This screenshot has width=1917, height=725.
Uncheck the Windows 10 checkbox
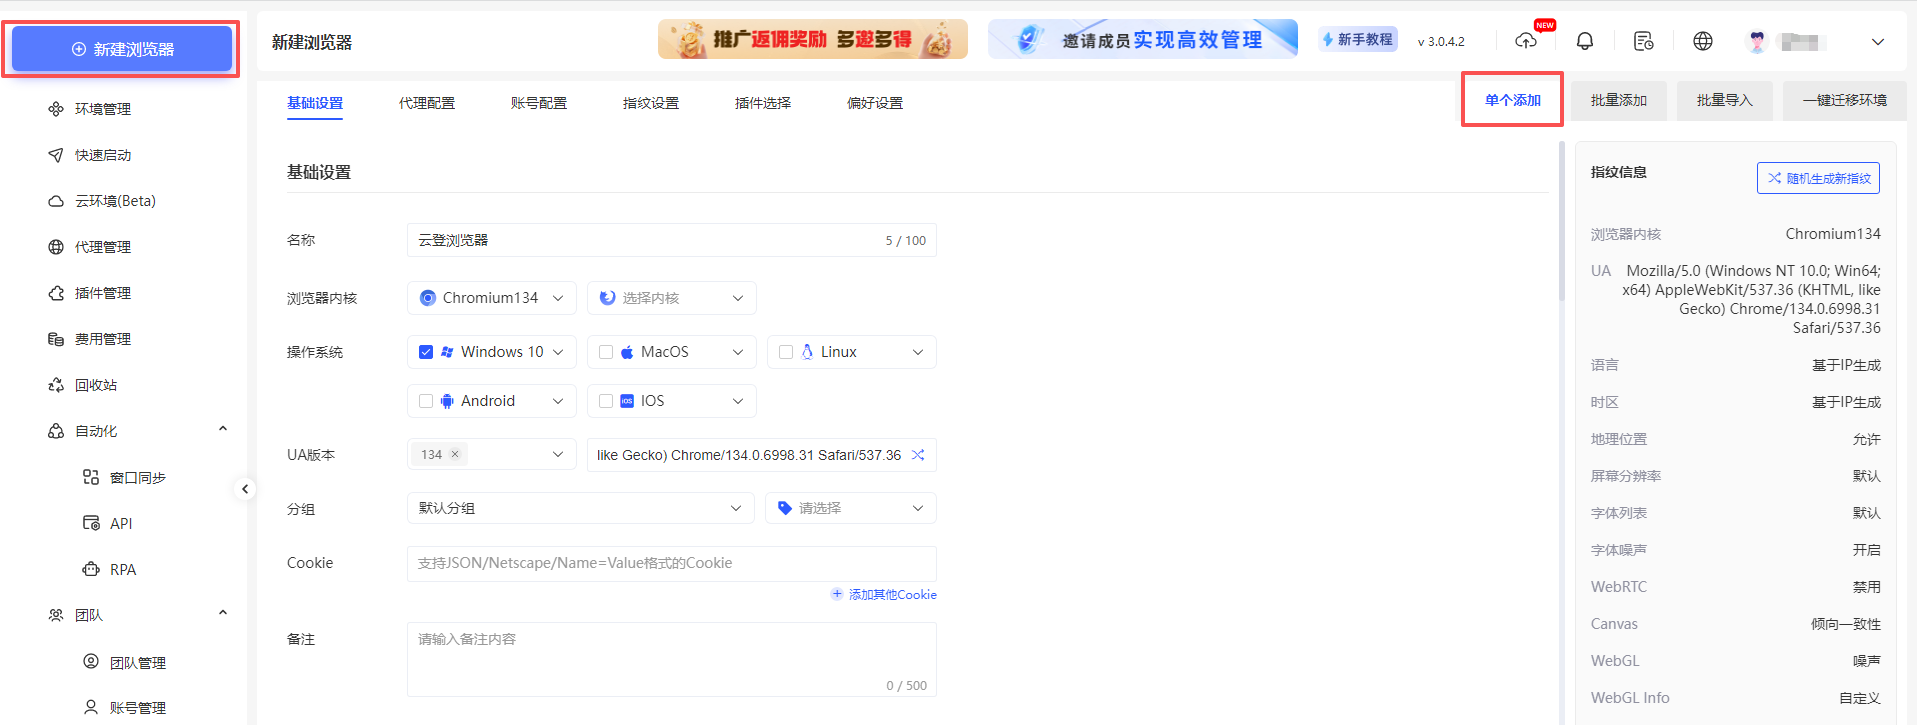pyautogui.click(x=426, y=352)
